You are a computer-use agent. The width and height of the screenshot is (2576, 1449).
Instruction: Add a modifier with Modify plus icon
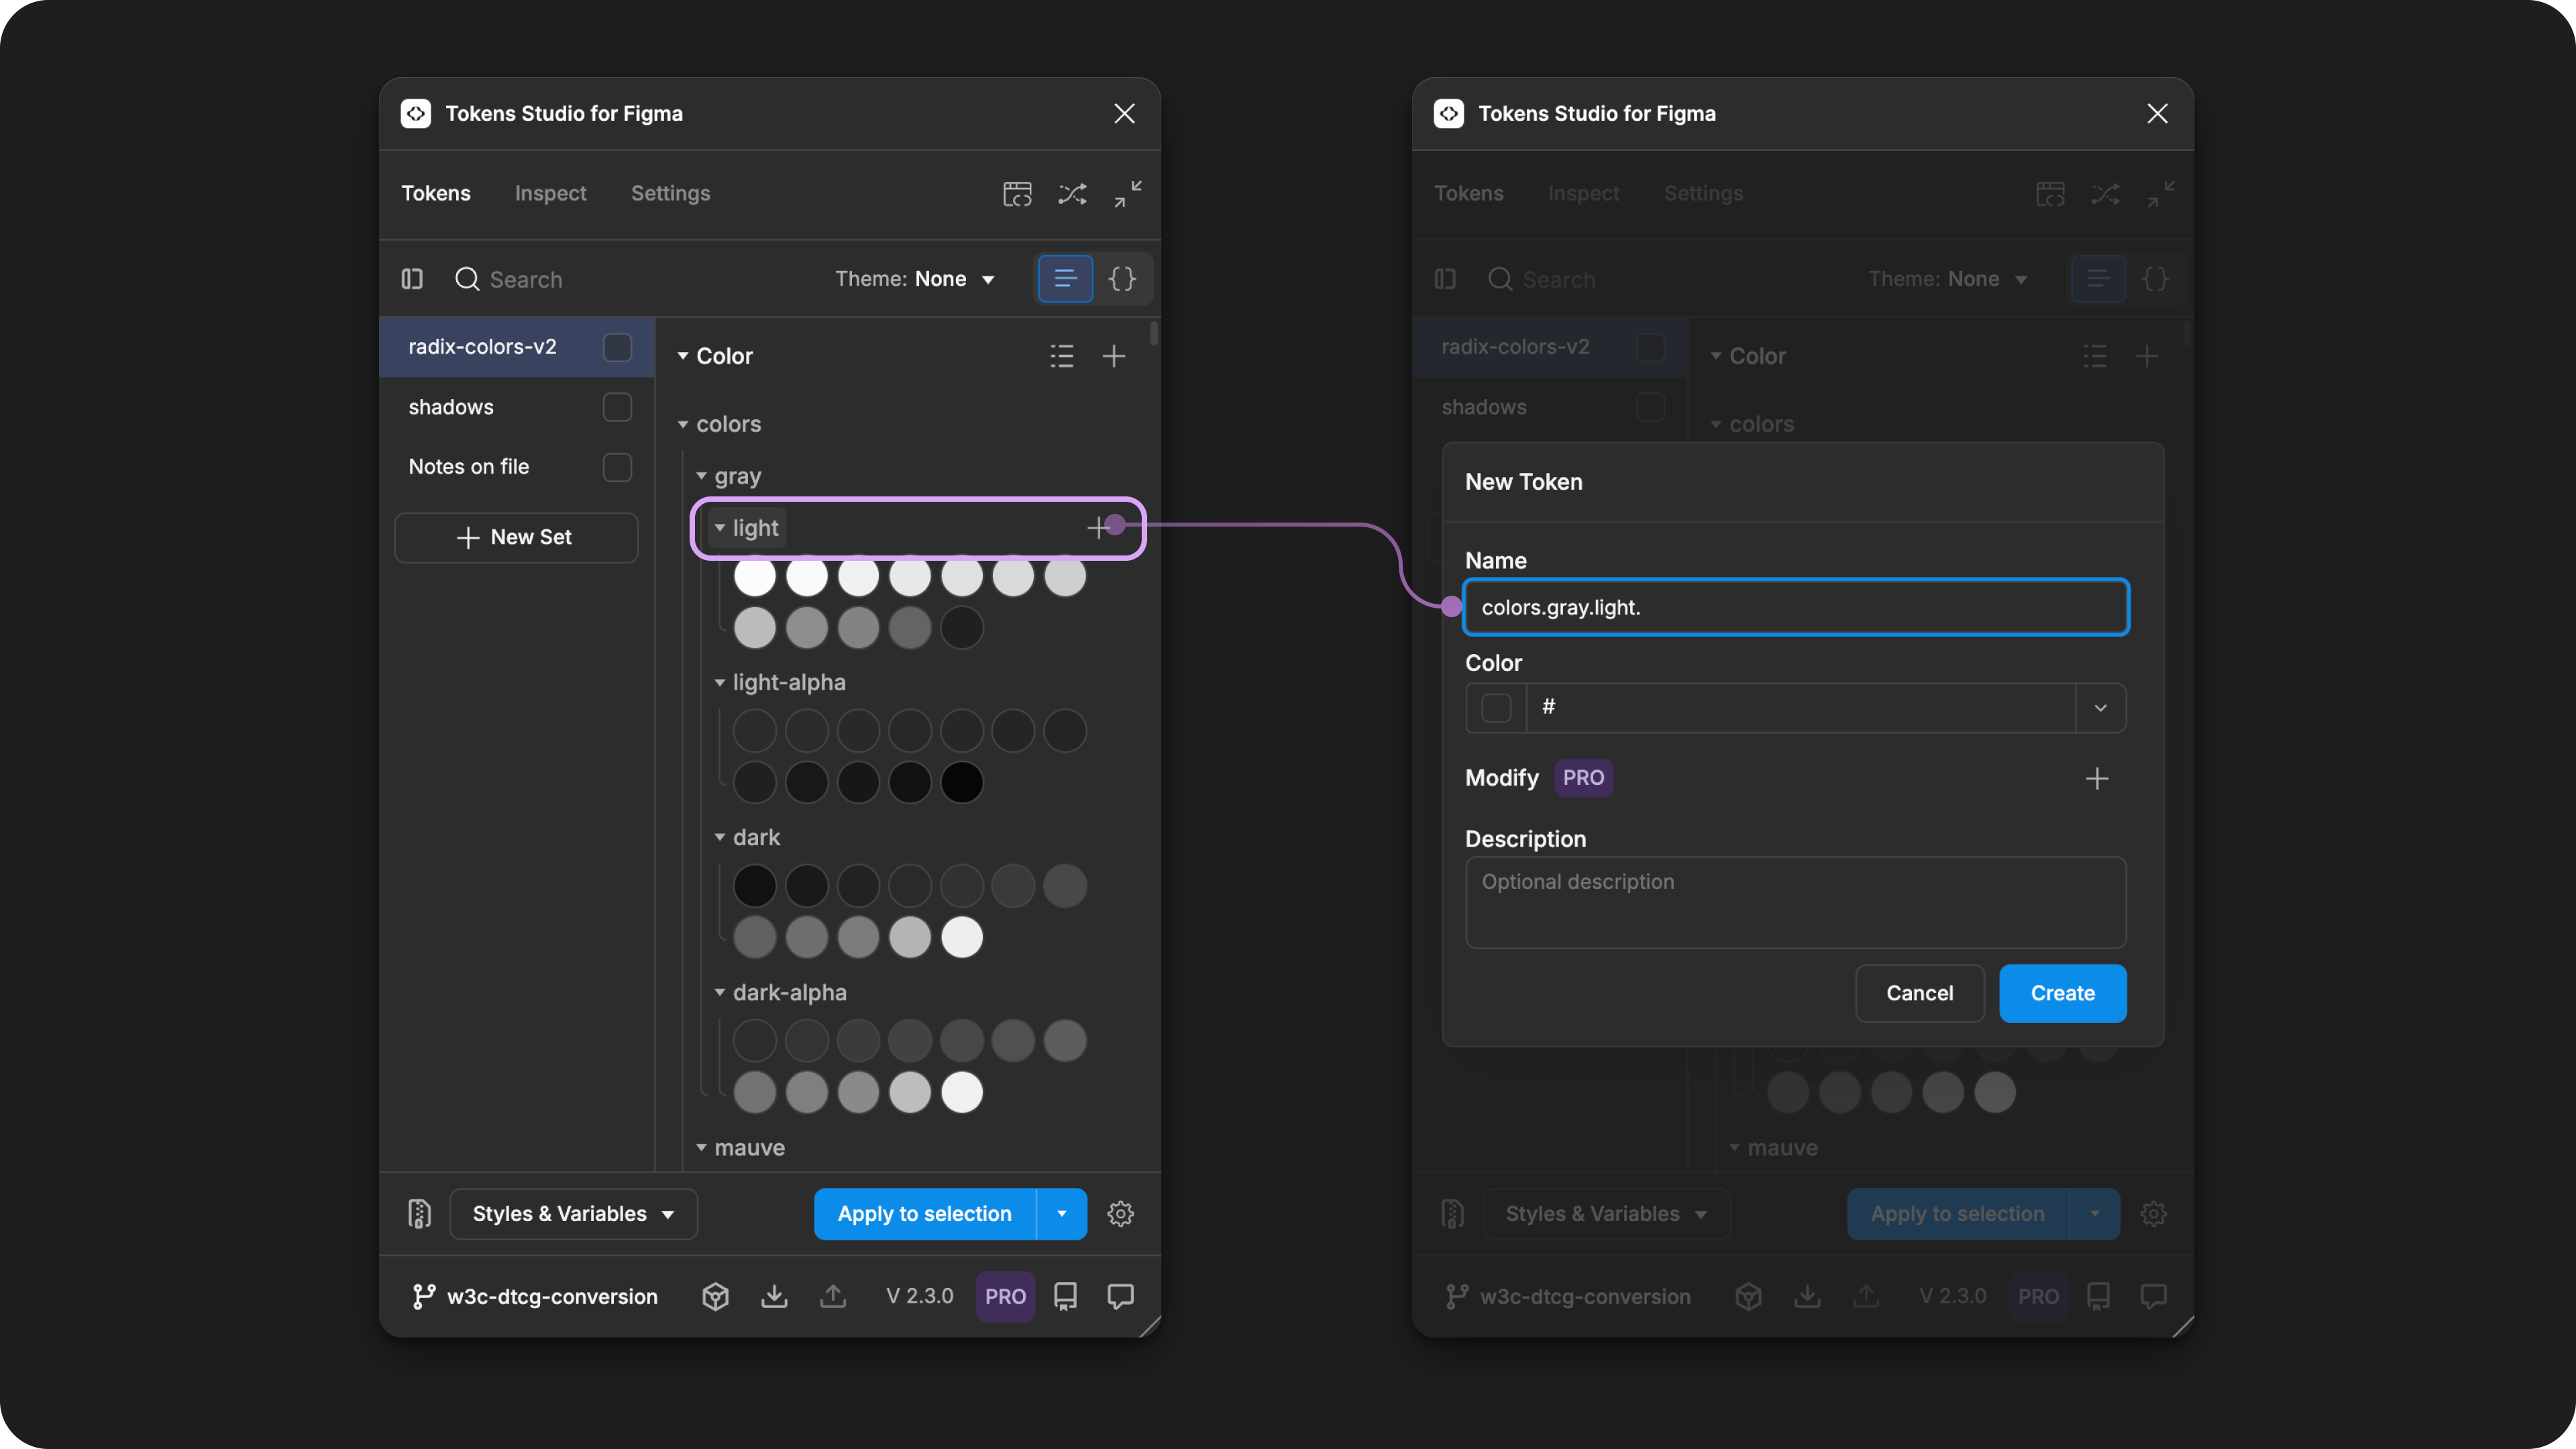click(2097, 778)
